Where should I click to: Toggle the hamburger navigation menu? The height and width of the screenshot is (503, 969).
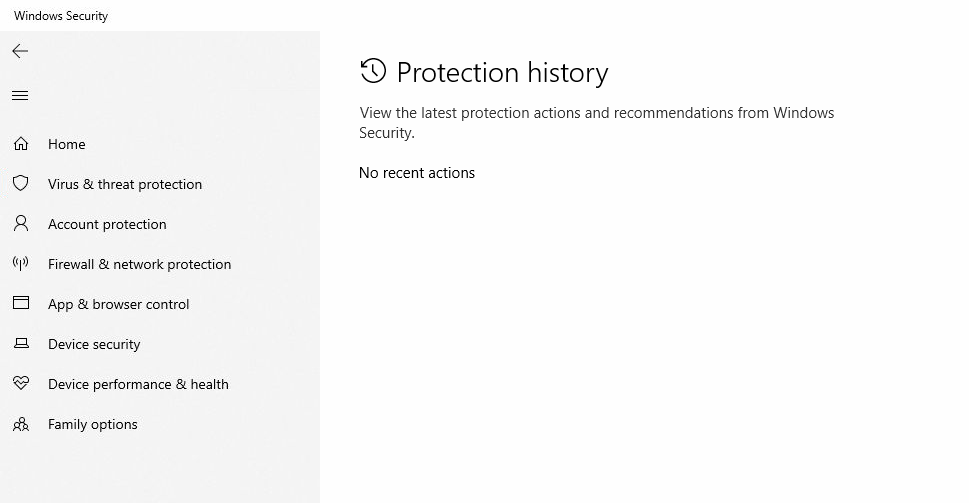pyautogui.click(x=20, y=96)
